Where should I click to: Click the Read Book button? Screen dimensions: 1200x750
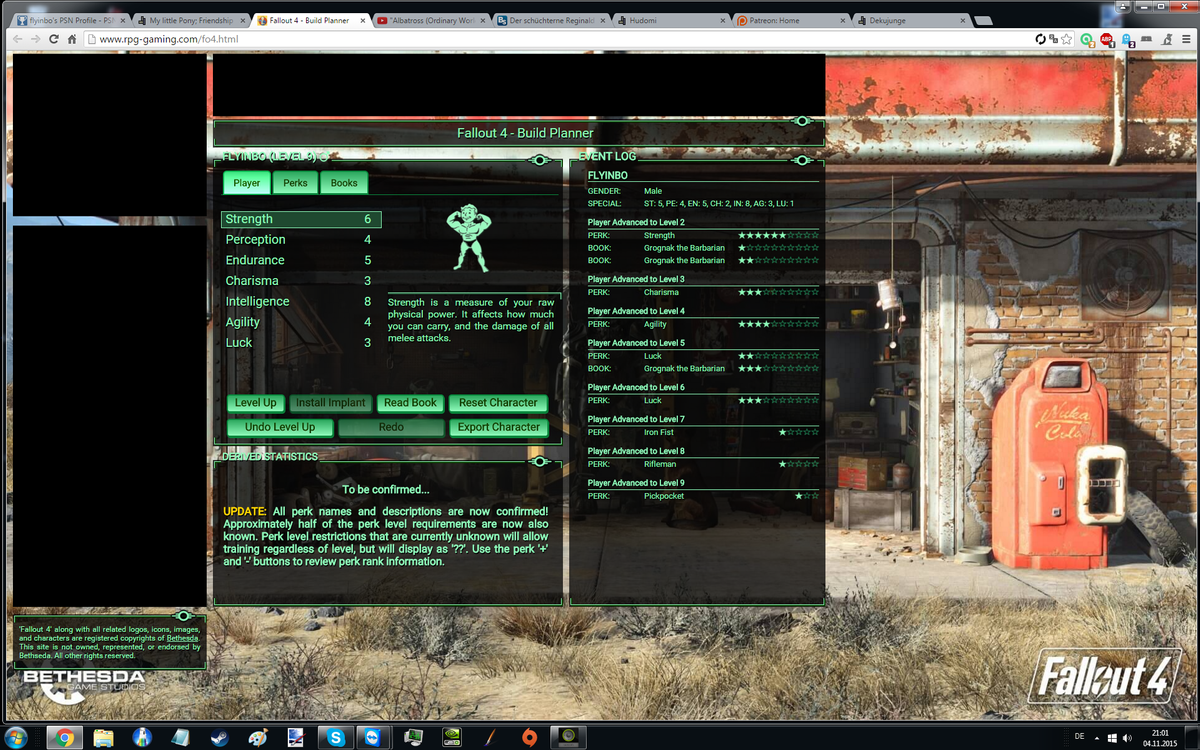(410, 403)
